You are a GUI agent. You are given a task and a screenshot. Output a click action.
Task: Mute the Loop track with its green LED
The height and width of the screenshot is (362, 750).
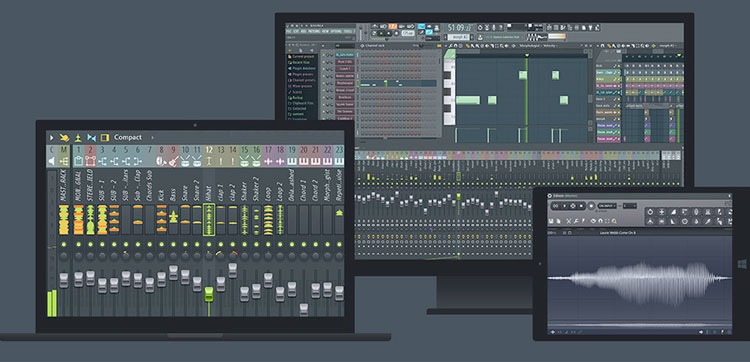pos(268,244)
